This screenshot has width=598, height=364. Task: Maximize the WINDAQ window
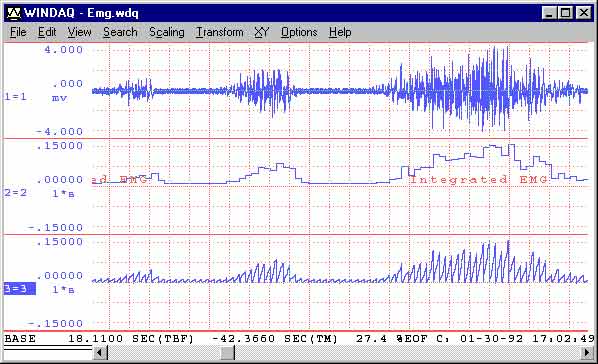coord(565,13)
